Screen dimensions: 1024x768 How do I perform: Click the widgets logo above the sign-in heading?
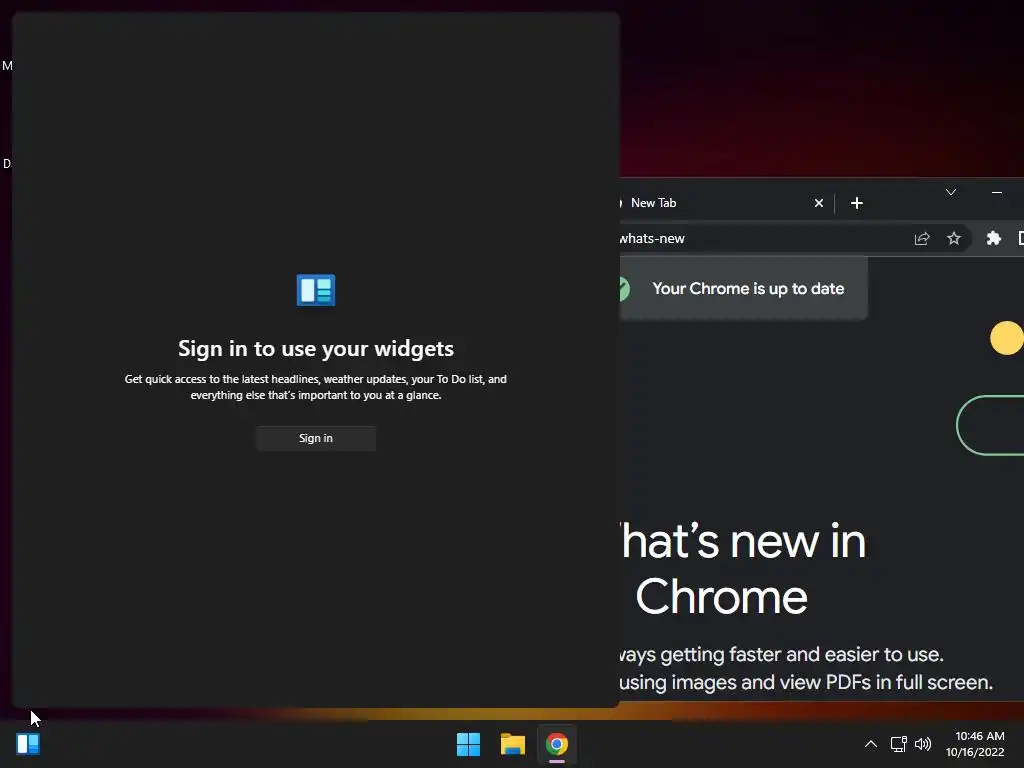click(x=316, y=290)
